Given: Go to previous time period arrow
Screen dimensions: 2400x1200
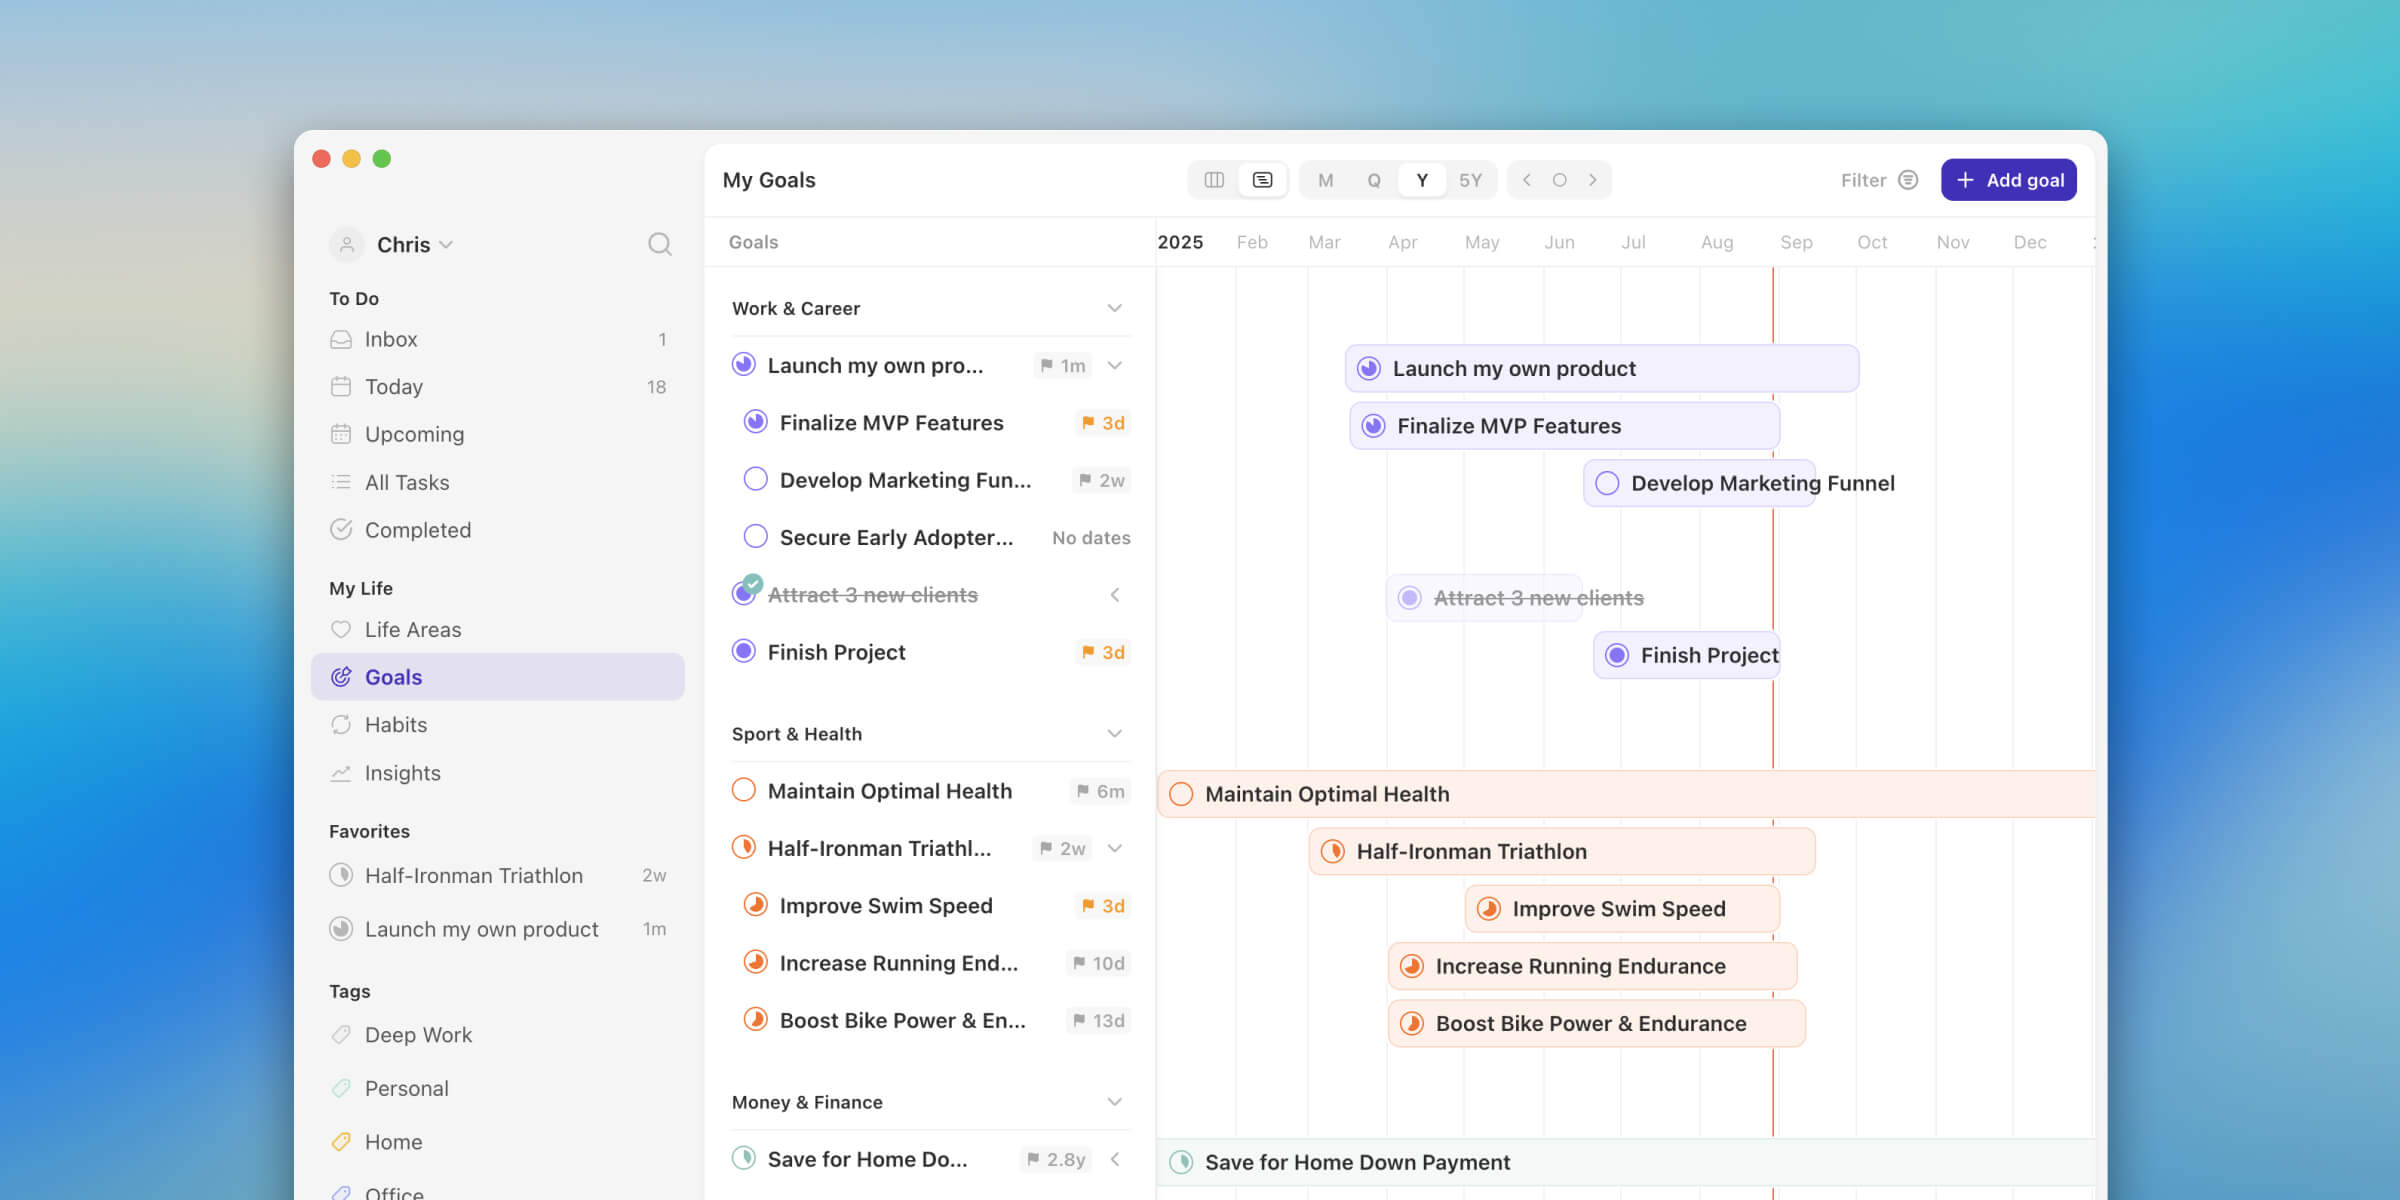Looking at the screenshot, I should point(1527,180).
